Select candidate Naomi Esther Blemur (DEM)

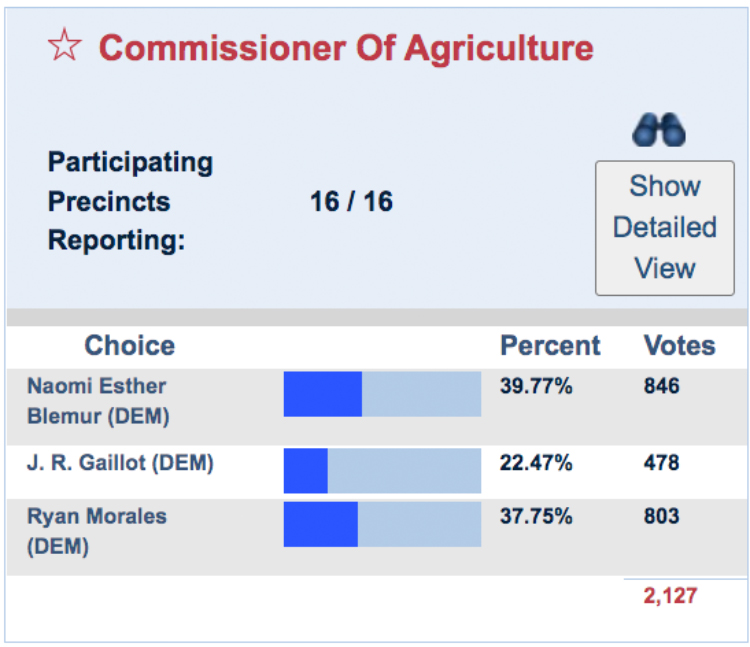pos(97,401)
